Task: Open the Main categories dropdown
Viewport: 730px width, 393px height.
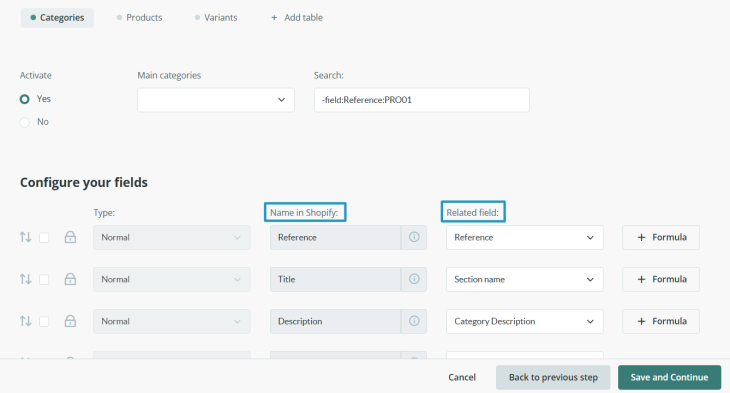Action: click(216, 100)
